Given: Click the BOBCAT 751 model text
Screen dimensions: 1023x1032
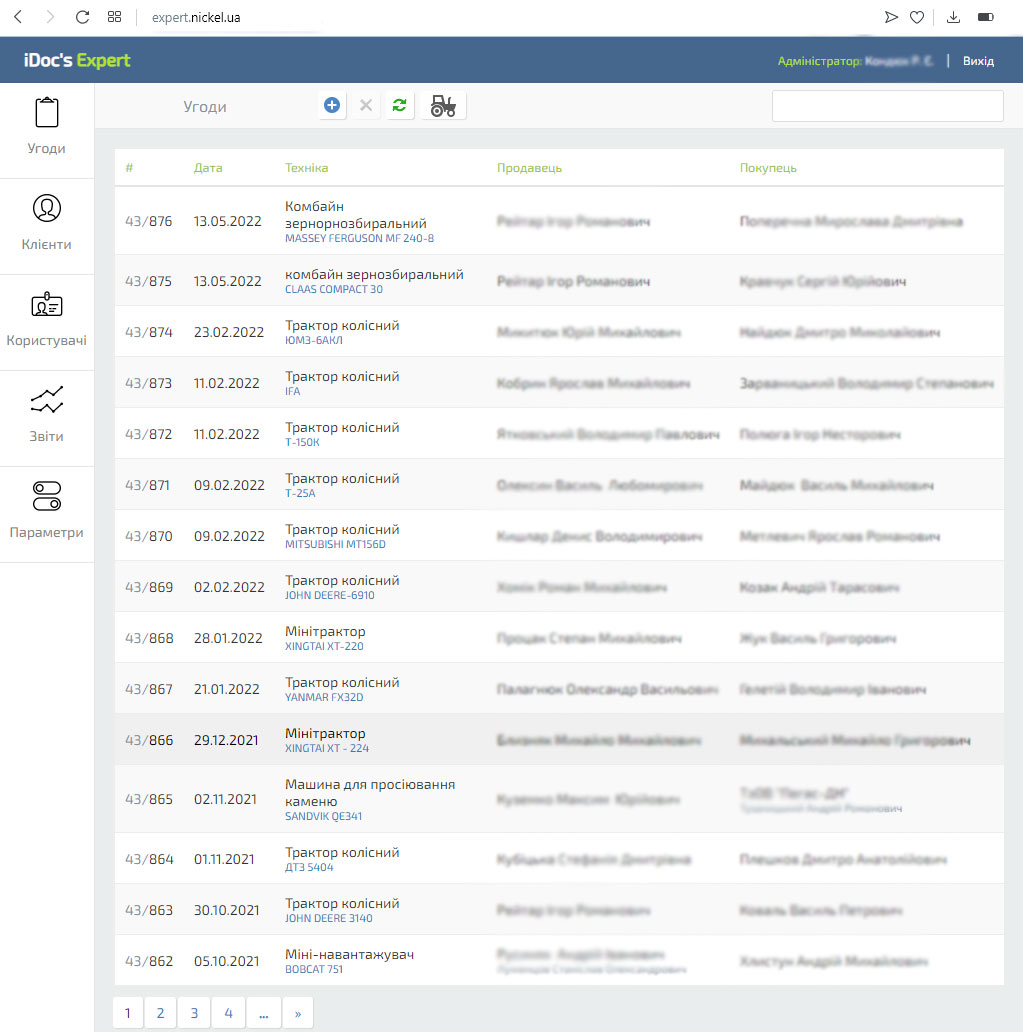Looking at the screenshot, I should pos(314,969).
